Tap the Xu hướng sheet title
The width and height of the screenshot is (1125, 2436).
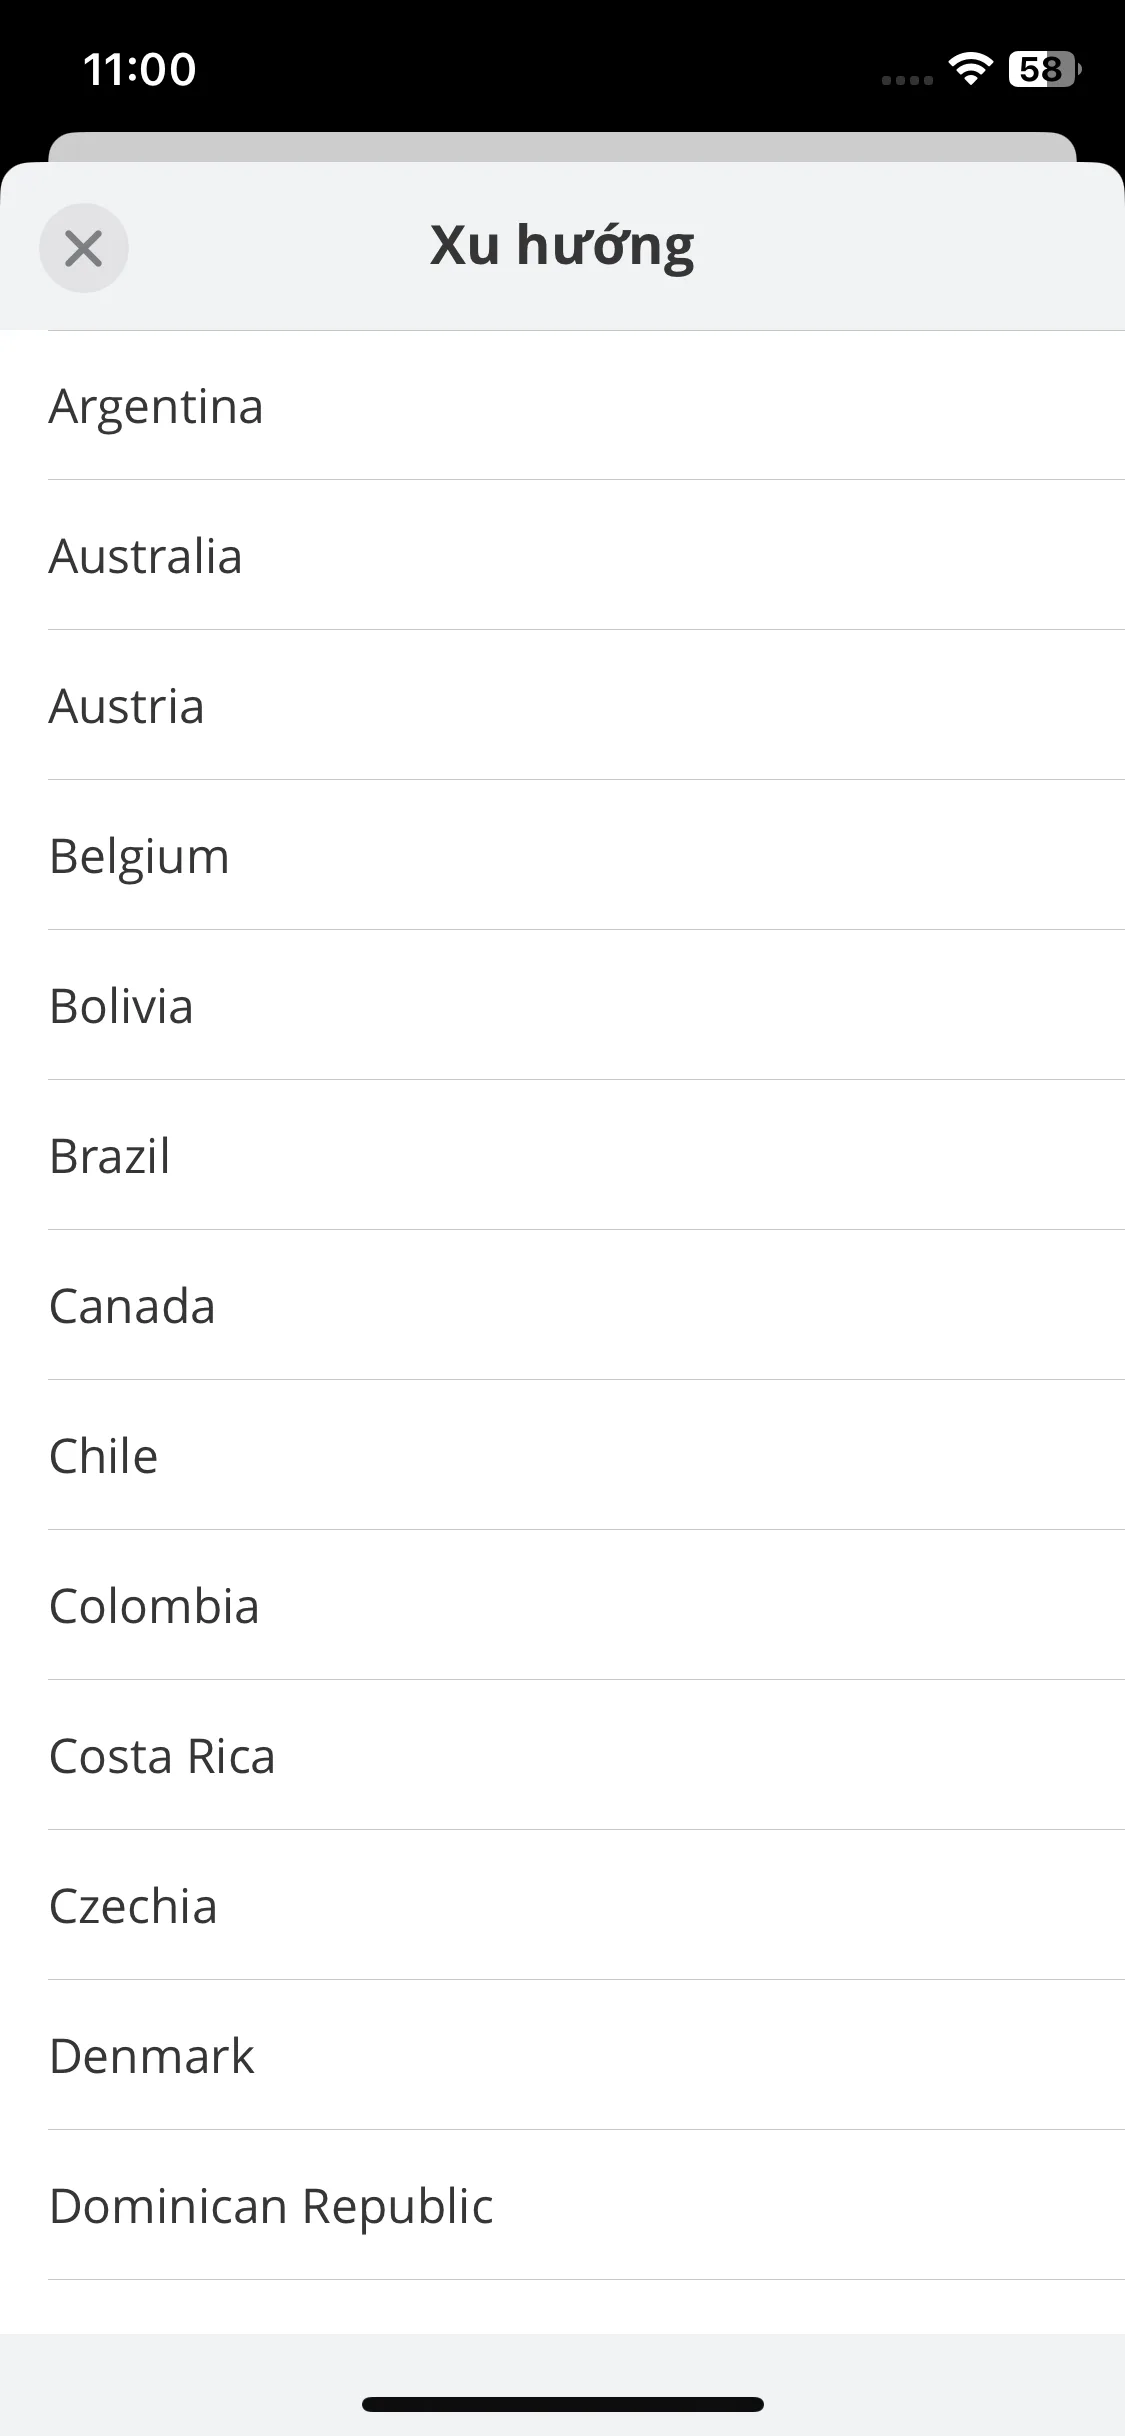[x=562, y=246]
